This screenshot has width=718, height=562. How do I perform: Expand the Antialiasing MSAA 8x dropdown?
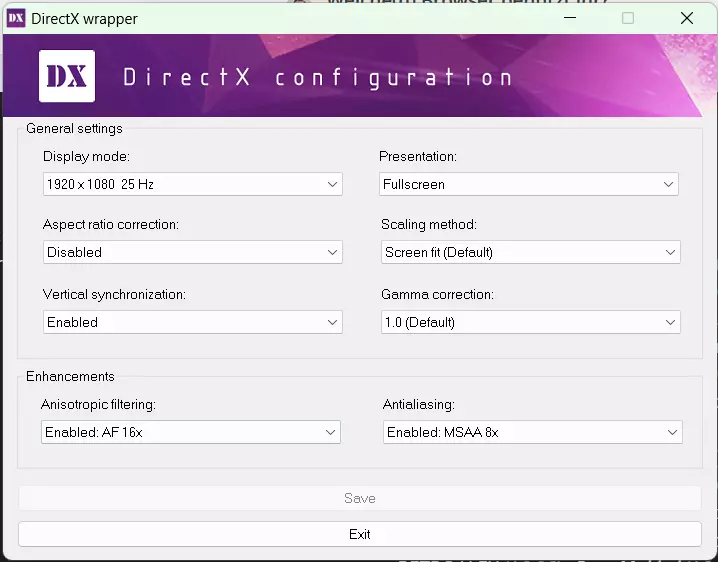point(533,432)
